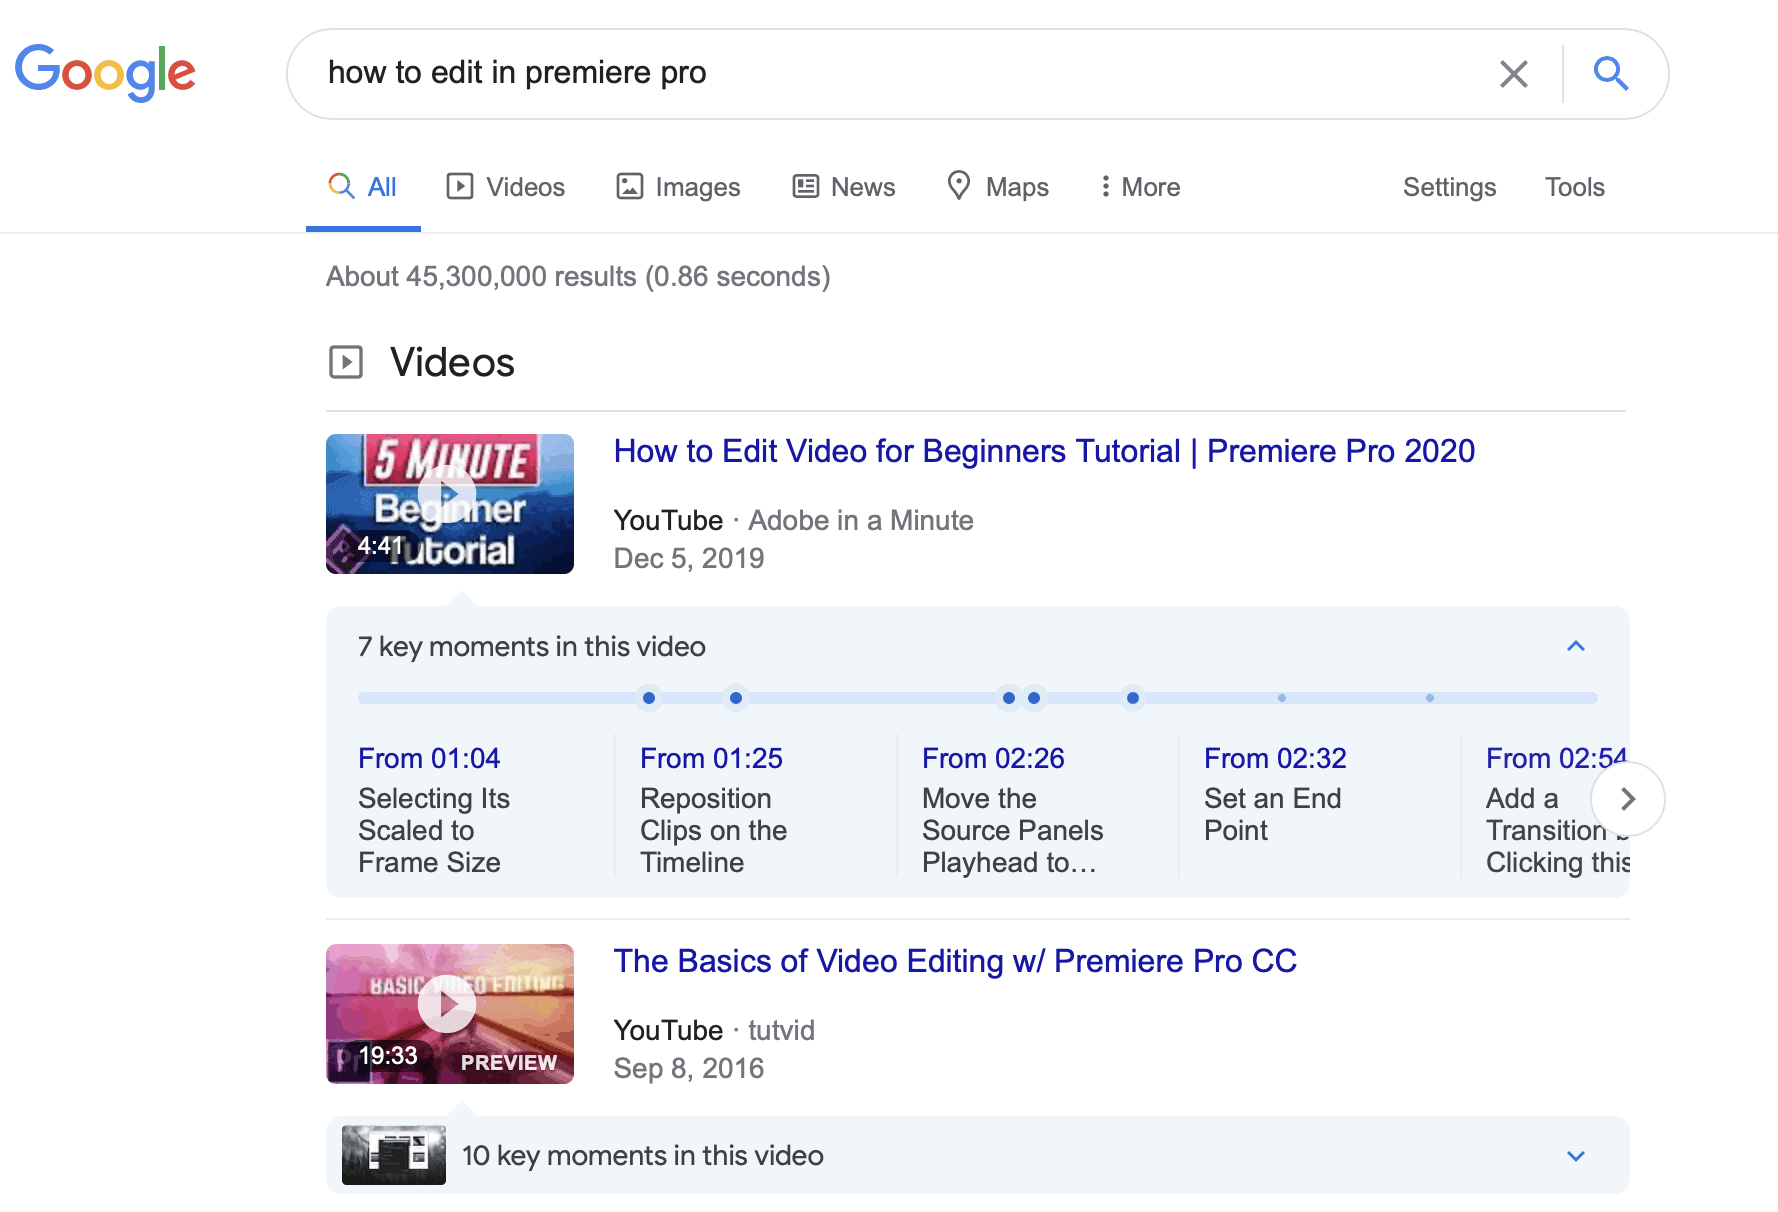Click '7 key moments in this video' label
This screenshot has height=1212, width=1778.
[x=532, y=647]
